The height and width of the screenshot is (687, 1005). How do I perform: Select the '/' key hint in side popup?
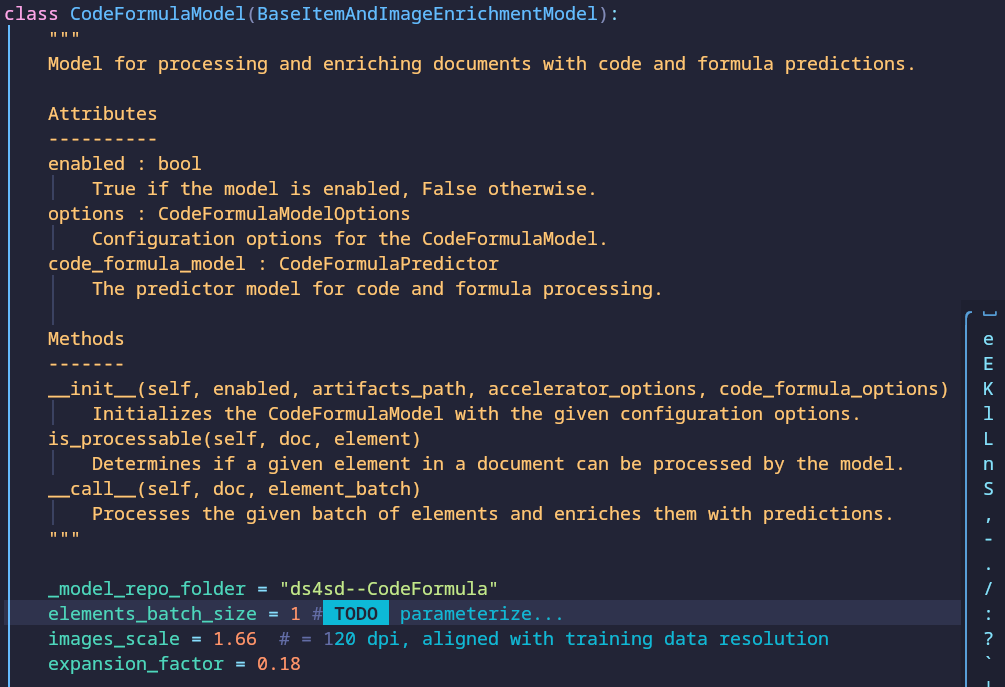click(988, 589)
